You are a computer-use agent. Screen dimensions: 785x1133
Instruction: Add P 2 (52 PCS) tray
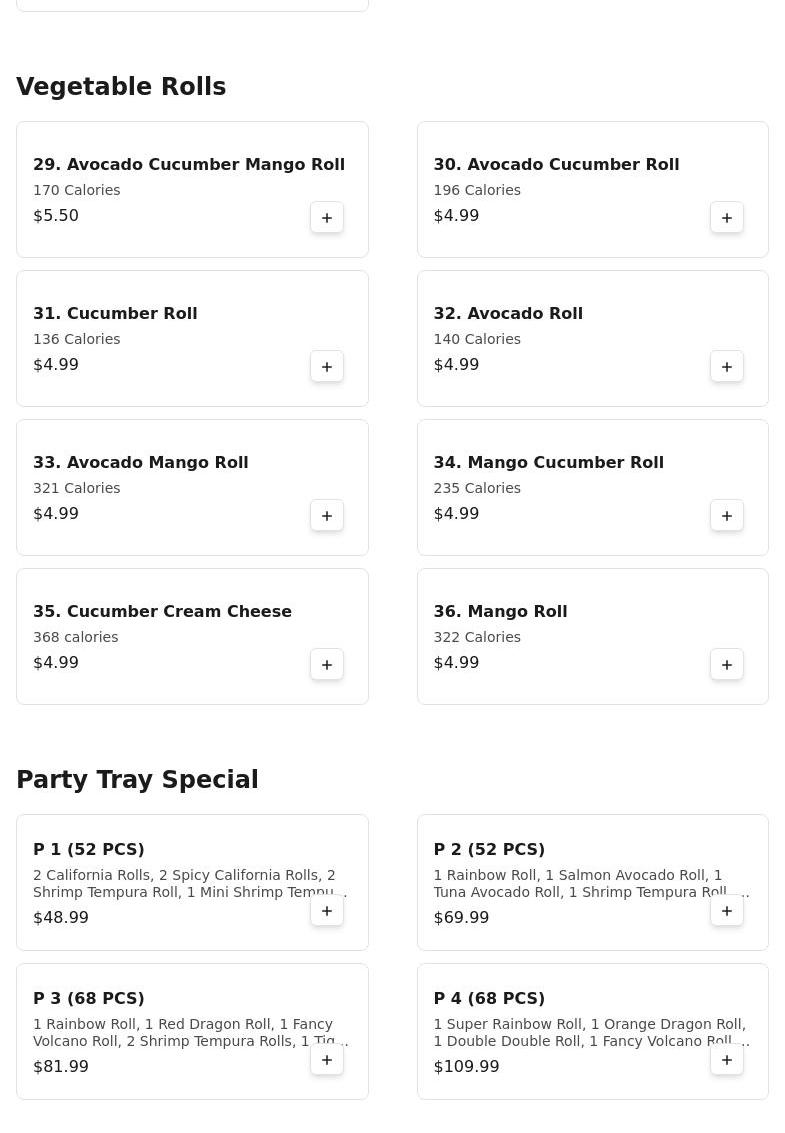tap(727, 911)
